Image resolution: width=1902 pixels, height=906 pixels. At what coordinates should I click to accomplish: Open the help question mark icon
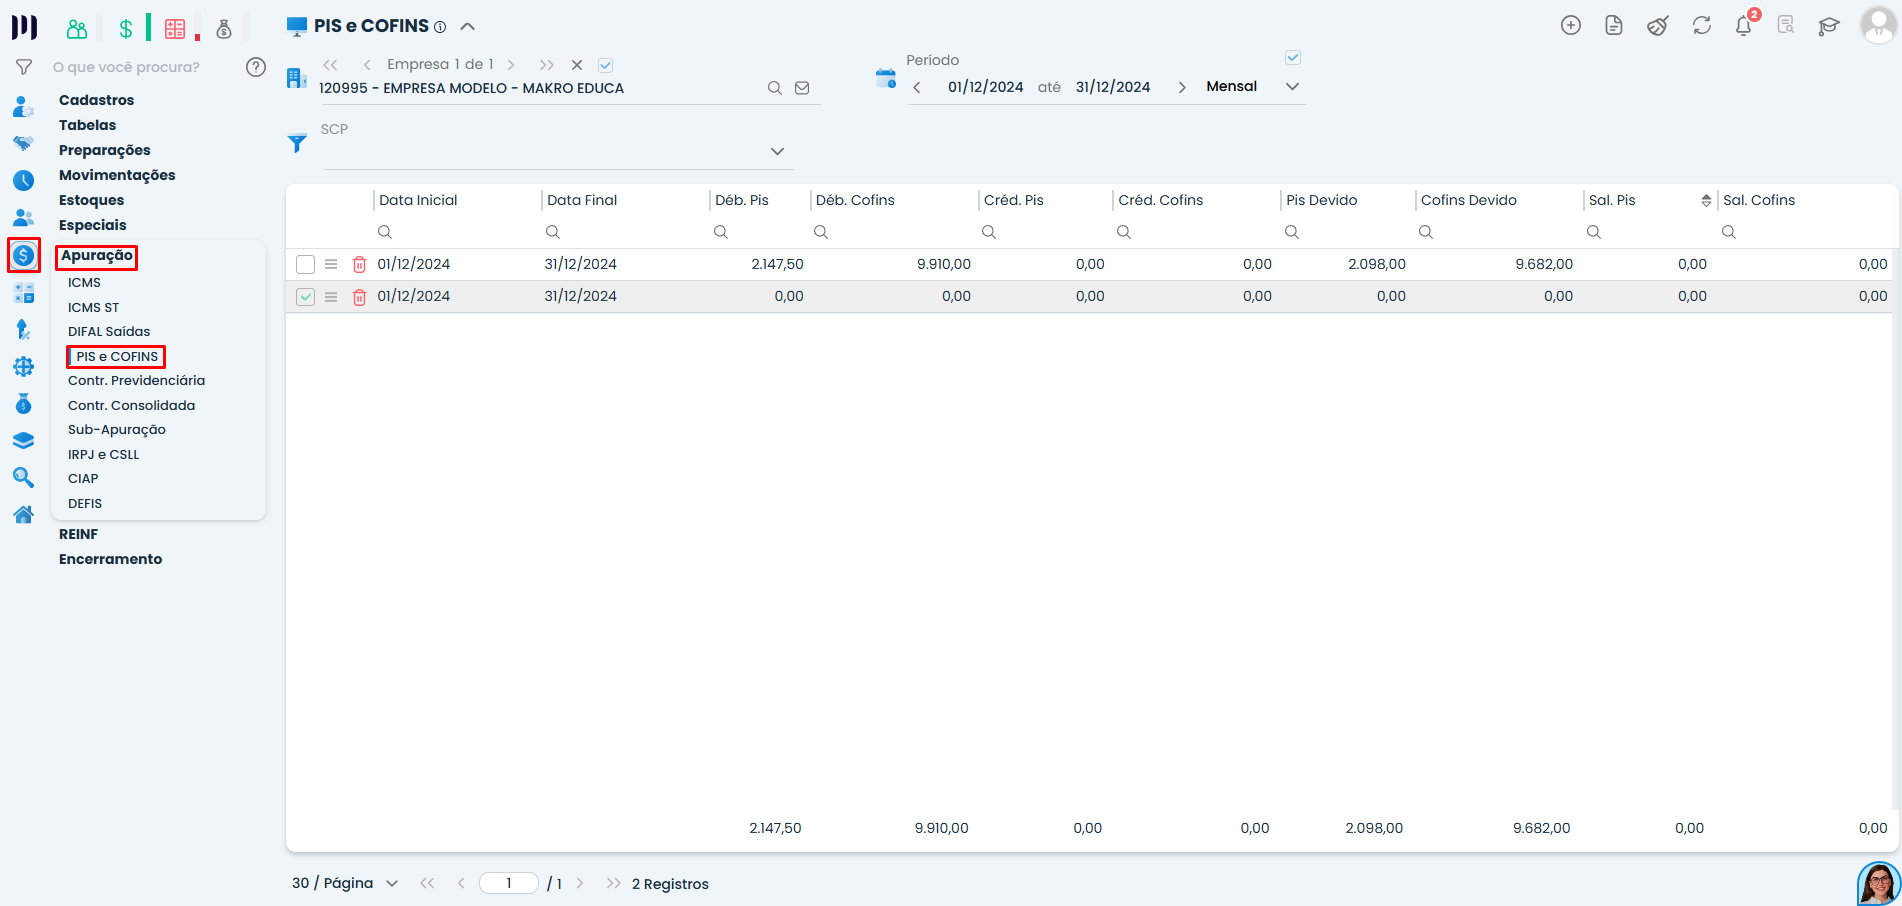coord(256,67)
